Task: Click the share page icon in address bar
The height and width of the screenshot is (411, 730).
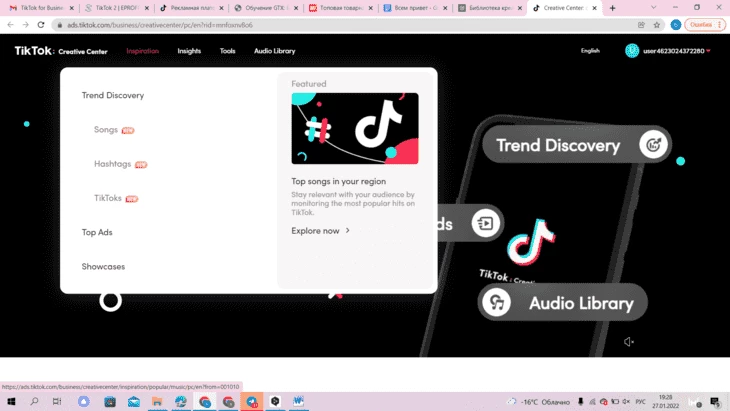Action: [x=641, y=25]
